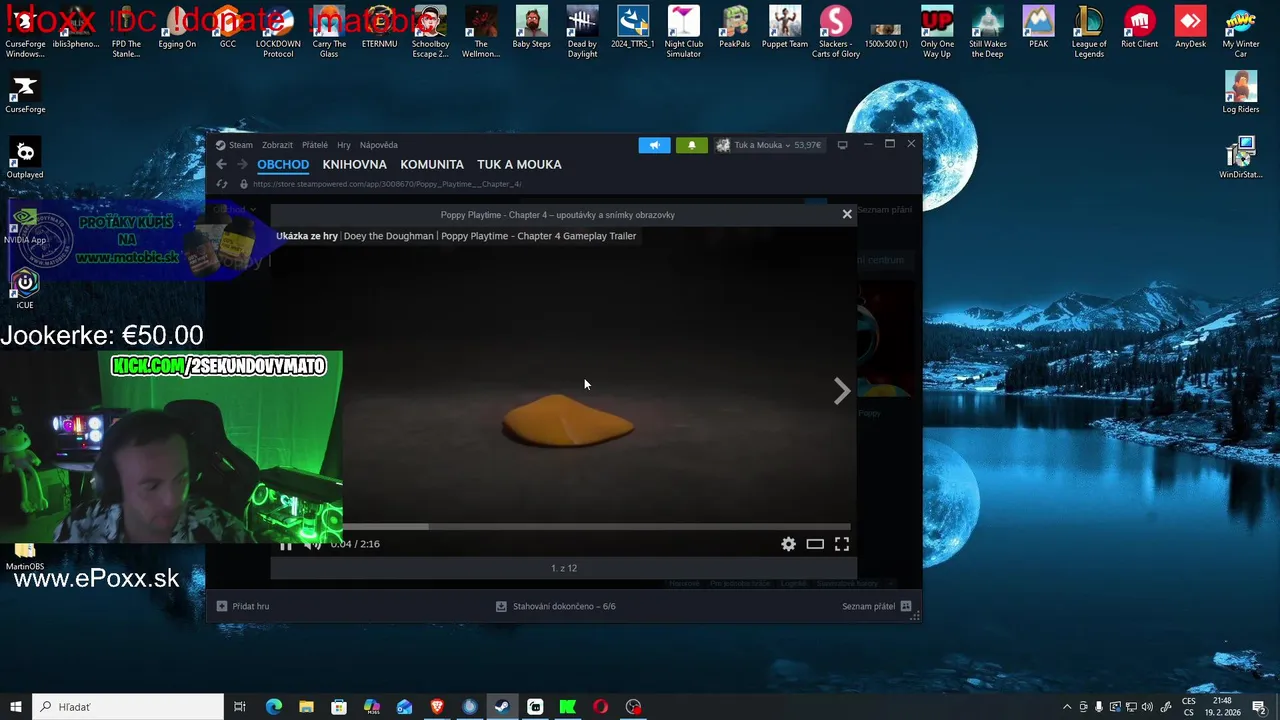Open the My Winter Car shortcut
Viewport: 1280px width, 720px height.
click(x=1241, y=31)
